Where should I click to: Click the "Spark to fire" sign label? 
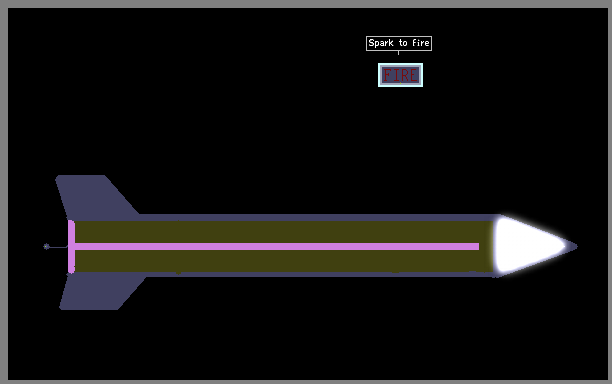pos(399,43)
